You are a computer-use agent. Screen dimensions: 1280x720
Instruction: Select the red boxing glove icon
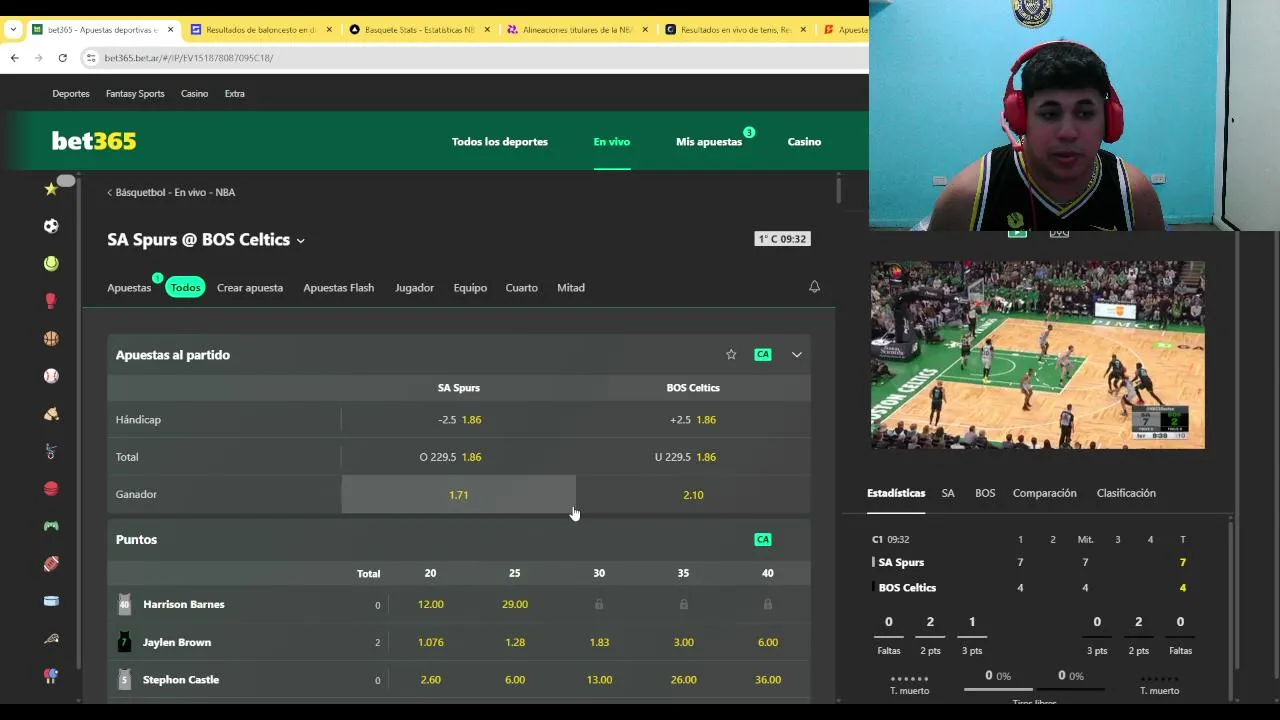(x=51, y=301)
